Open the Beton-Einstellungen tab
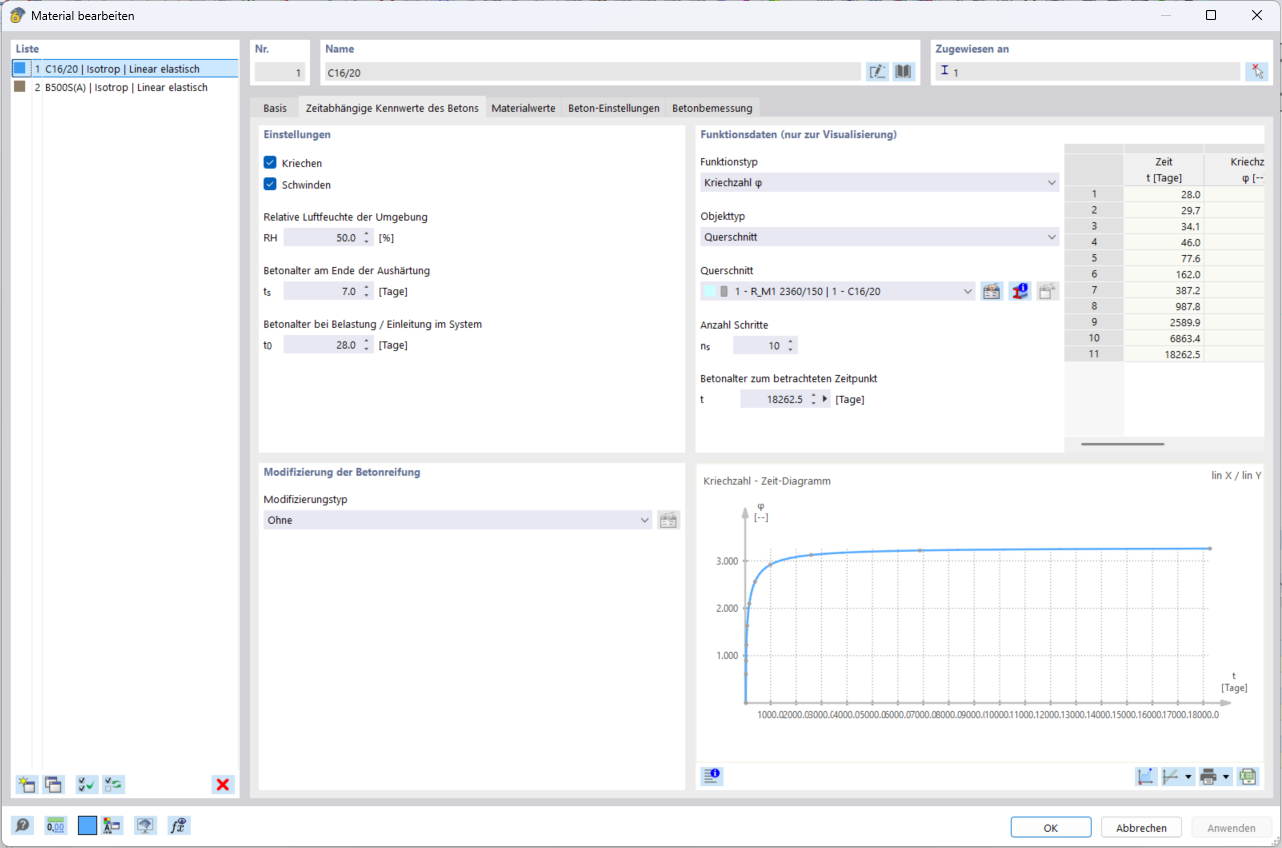Image resolution: width=1282 pixels, height=848 pixels. click(614, 108)
